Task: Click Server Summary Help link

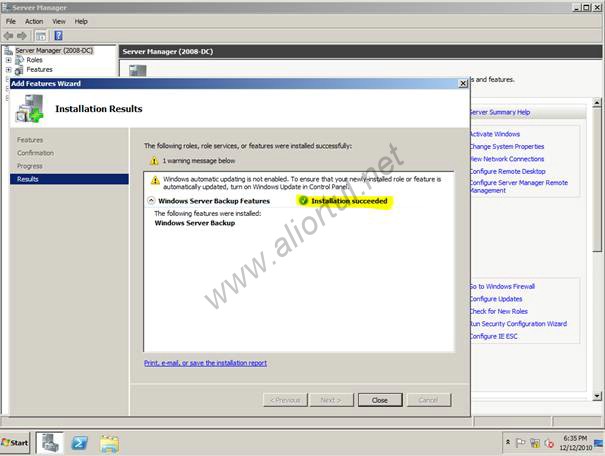Action: point(500,112)
